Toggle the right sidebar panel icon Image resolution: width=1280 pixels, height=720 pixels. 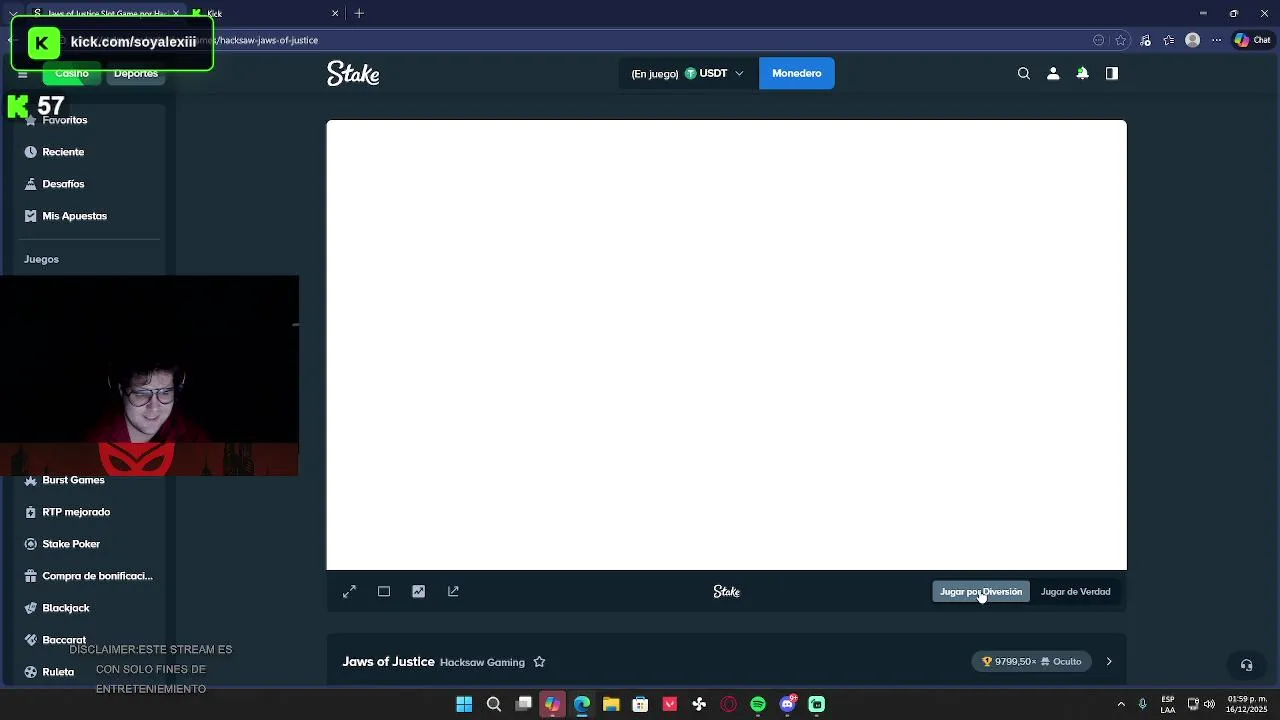(1111, 73)
